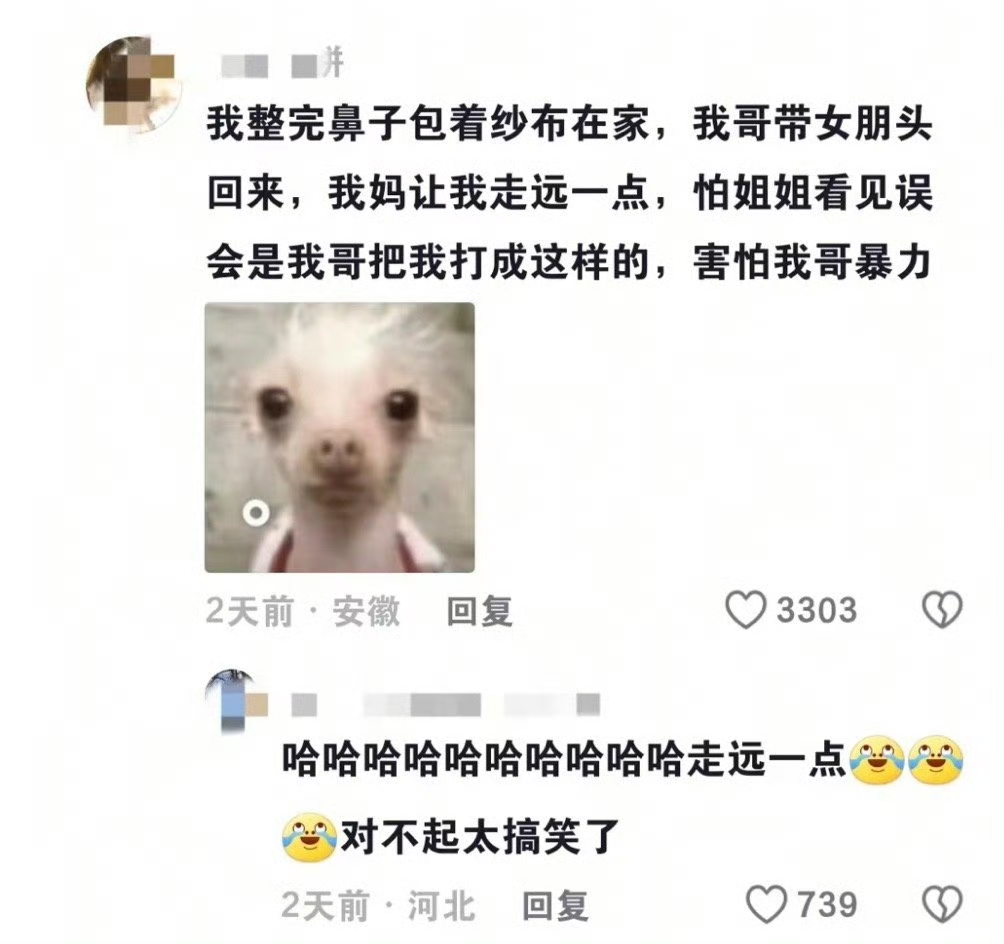Open the reply author's avatar
Viewport: 1004px width, 944px height.
pyautogui.click(x=236, y=702)
